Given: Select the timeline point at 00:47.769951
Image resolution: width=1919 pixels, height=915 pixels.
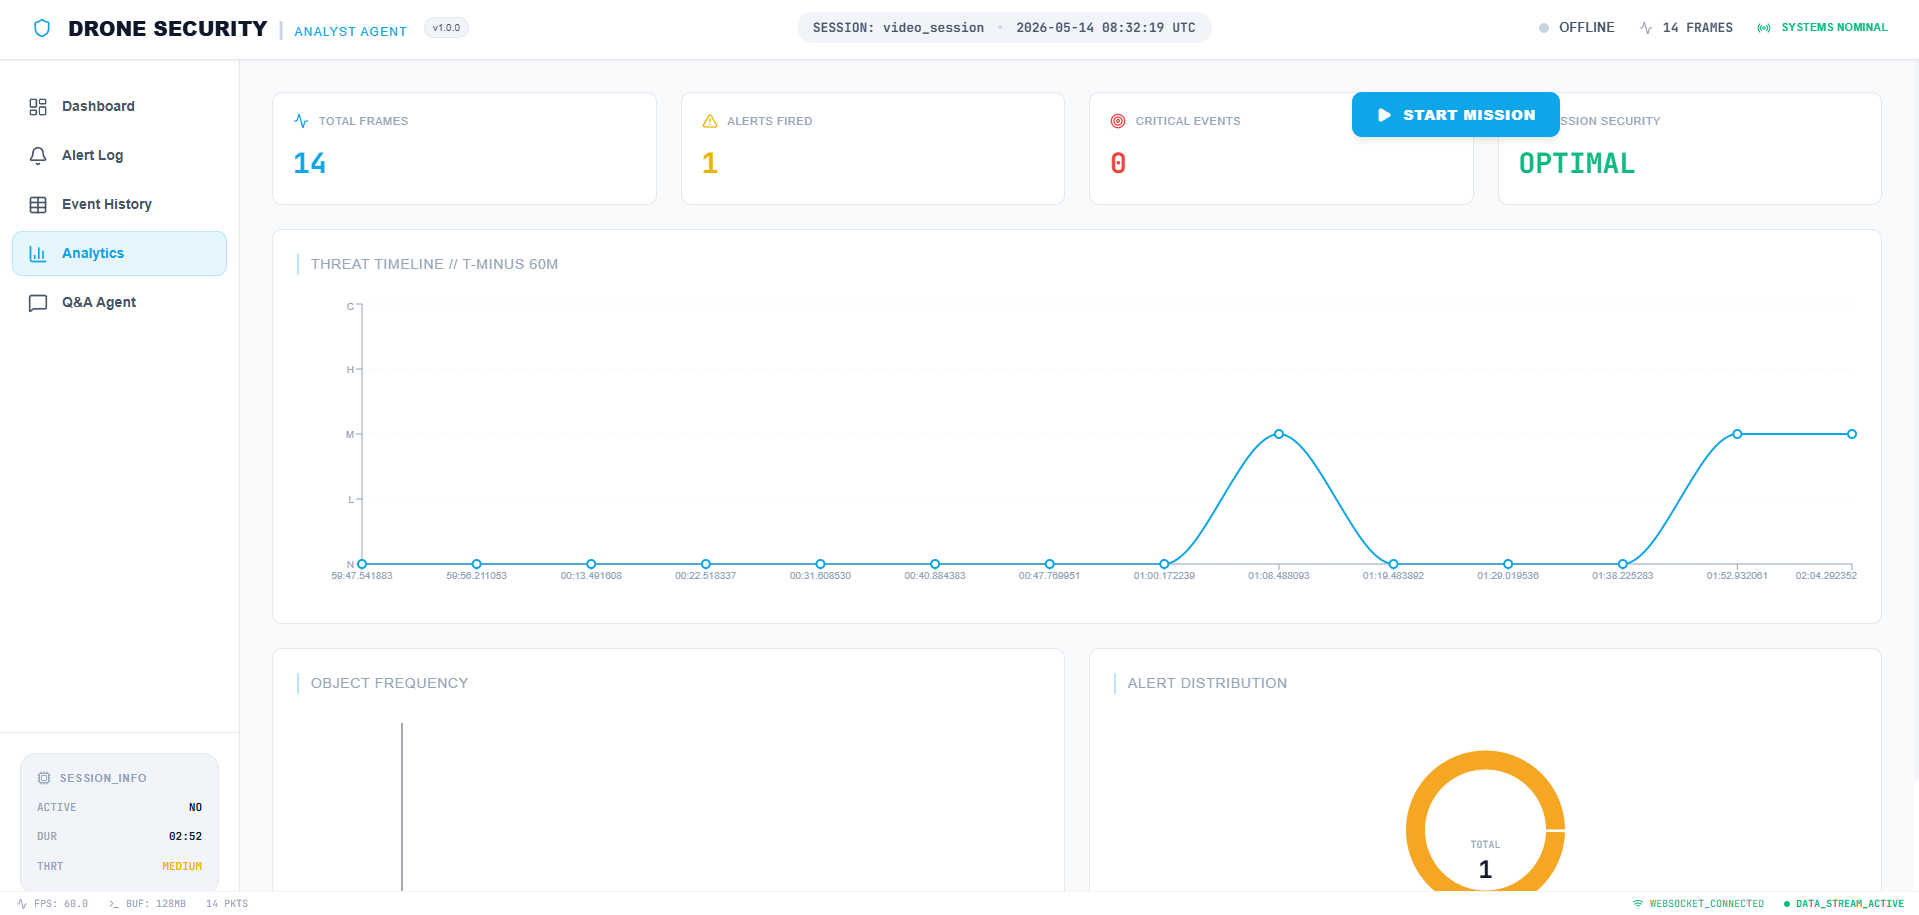Looking at the screenshot, I should pos(1049,564).
